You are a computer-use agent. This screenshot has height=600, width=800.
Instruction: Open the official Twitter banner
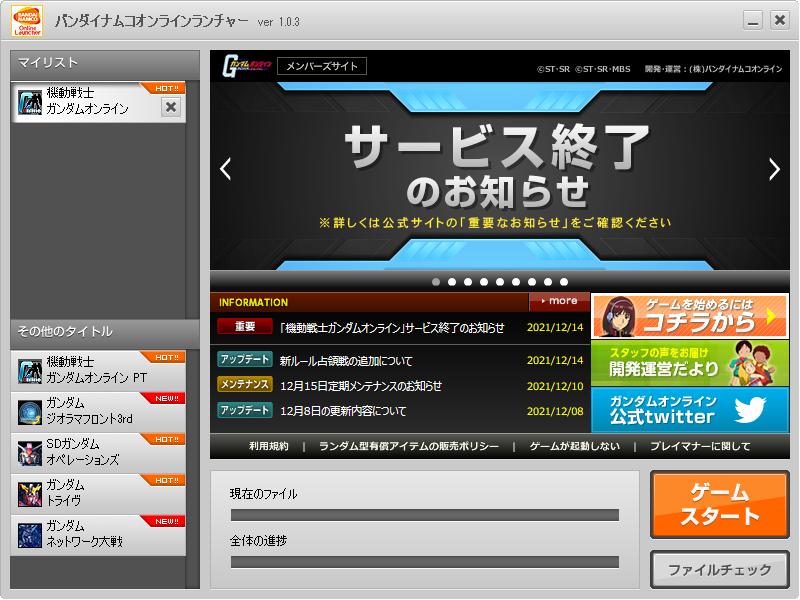click(x=689, y=409)
